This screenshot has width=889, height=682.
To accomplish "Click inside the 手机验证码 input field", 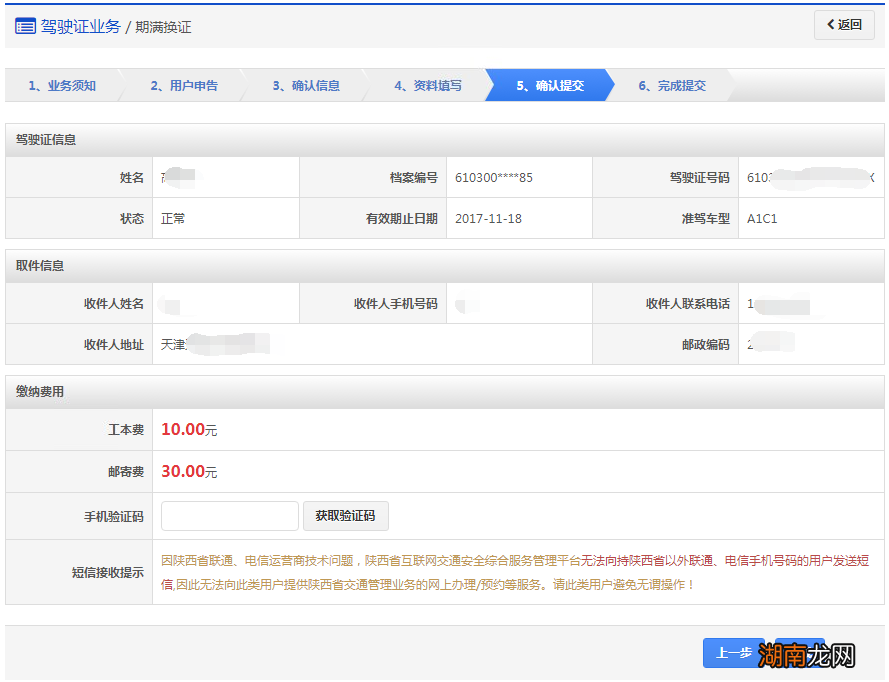I will [229, 516].
